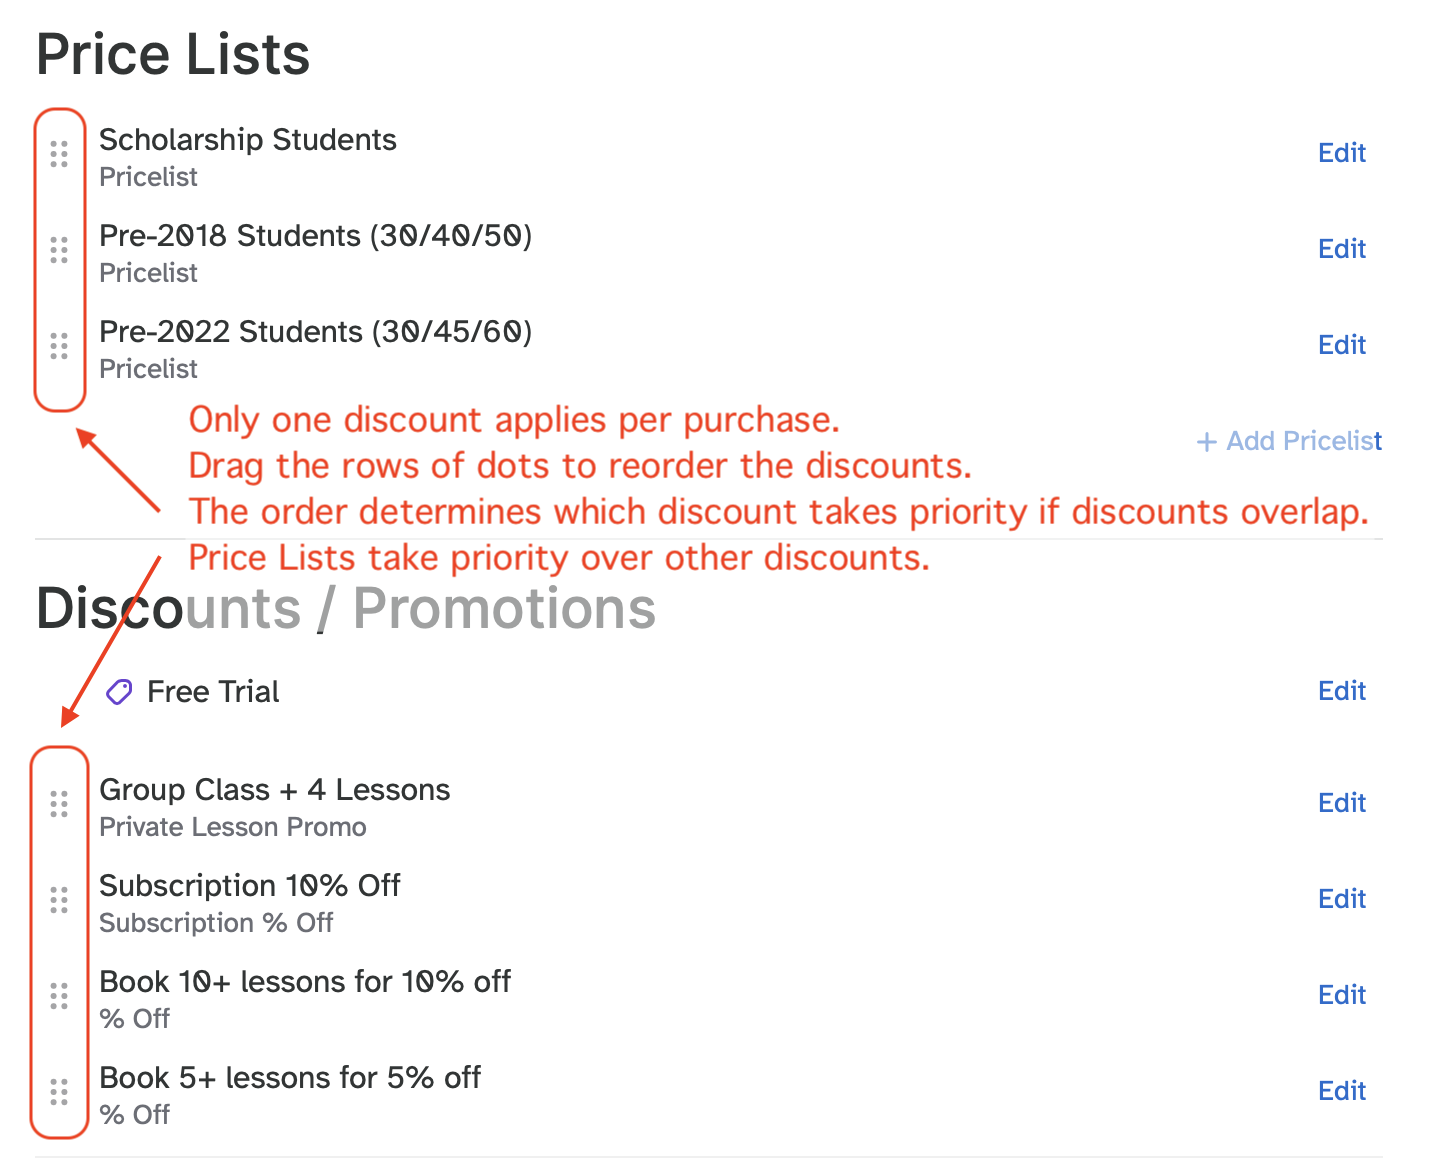Open the Add Pricelist action

(x=1289, y=441)
